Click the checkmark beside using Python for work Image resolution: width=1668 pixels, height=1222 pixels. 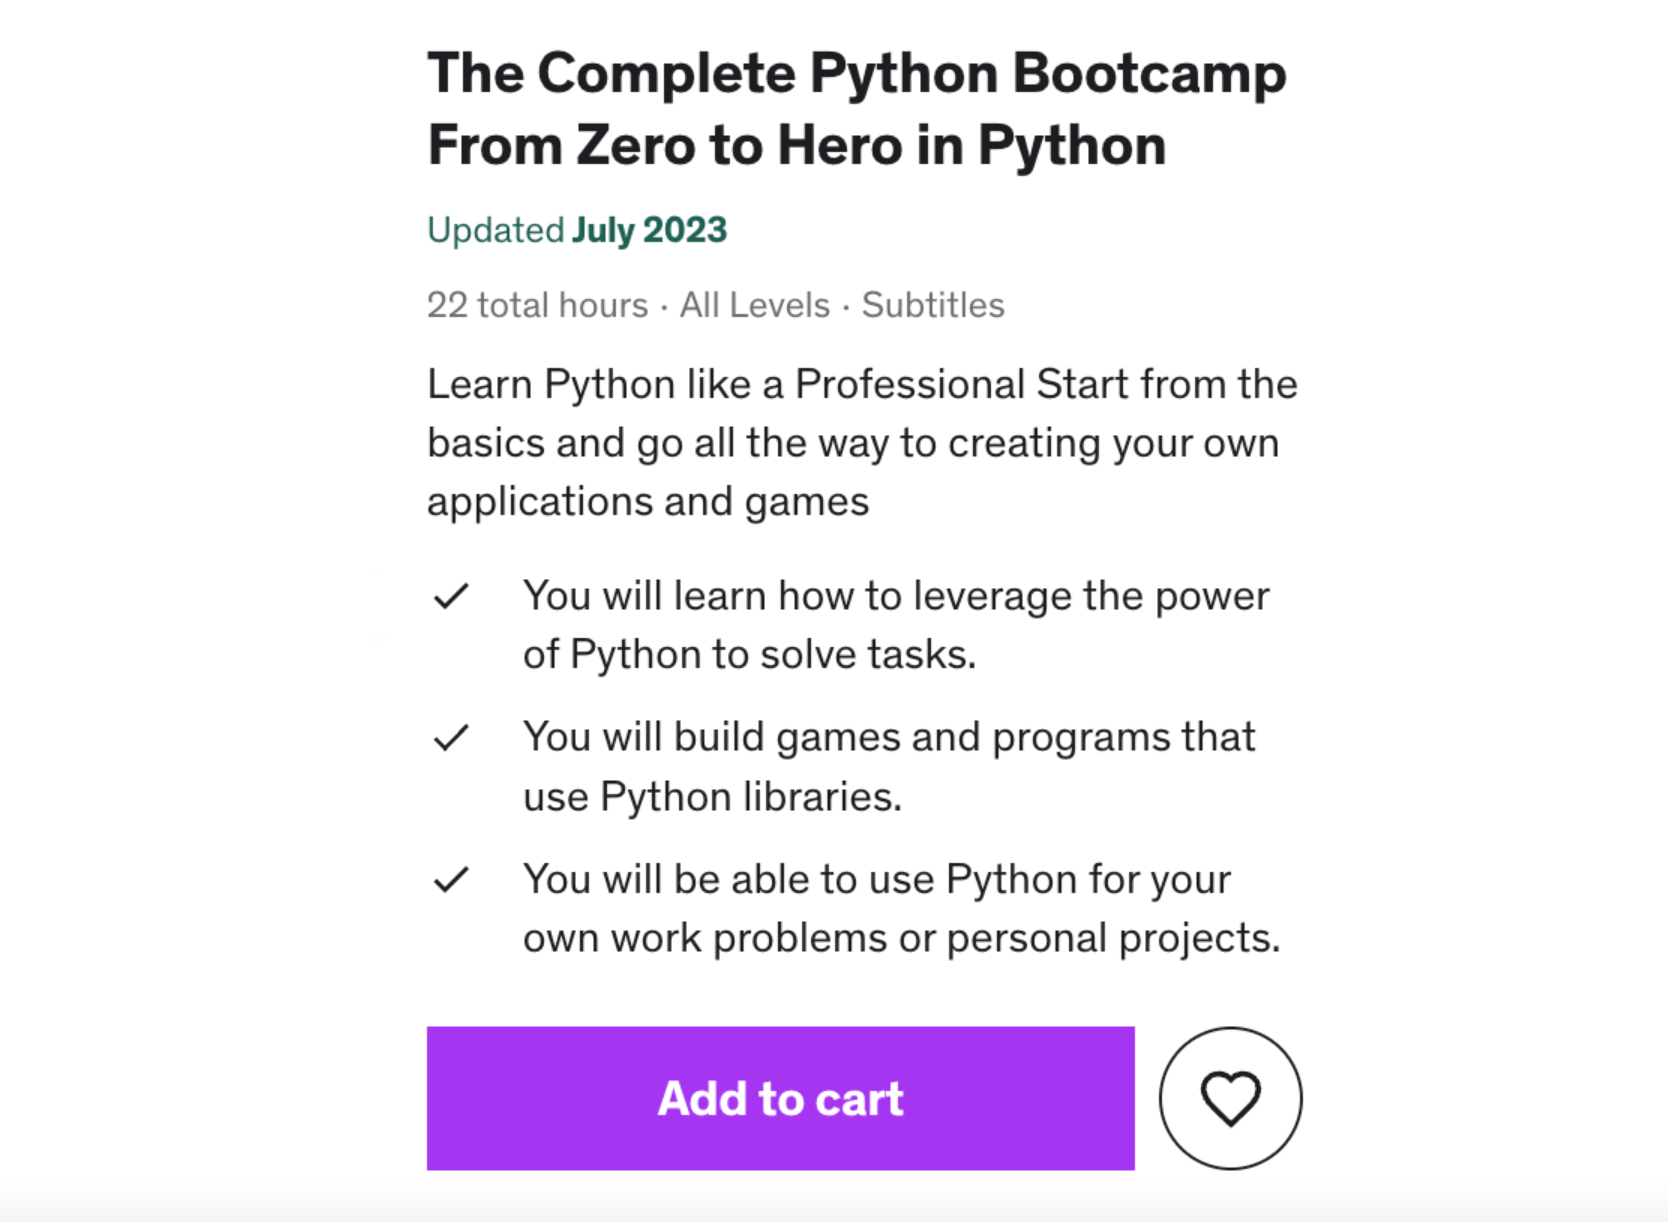click(452, 880)
